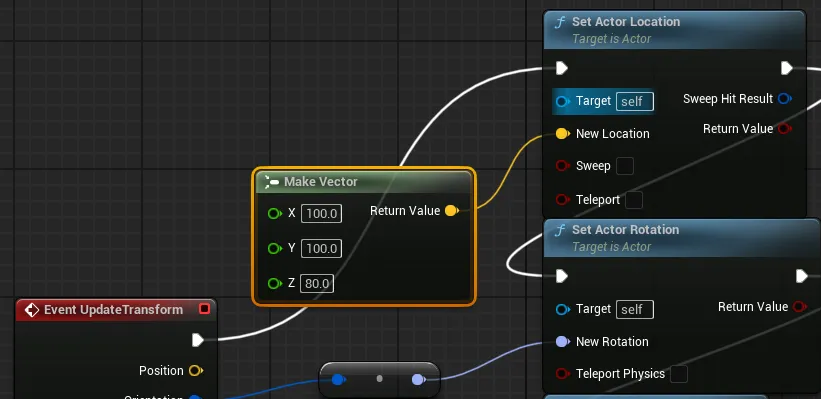
Task: Click the Z value field showing 80.0
Action: (317, 283)
